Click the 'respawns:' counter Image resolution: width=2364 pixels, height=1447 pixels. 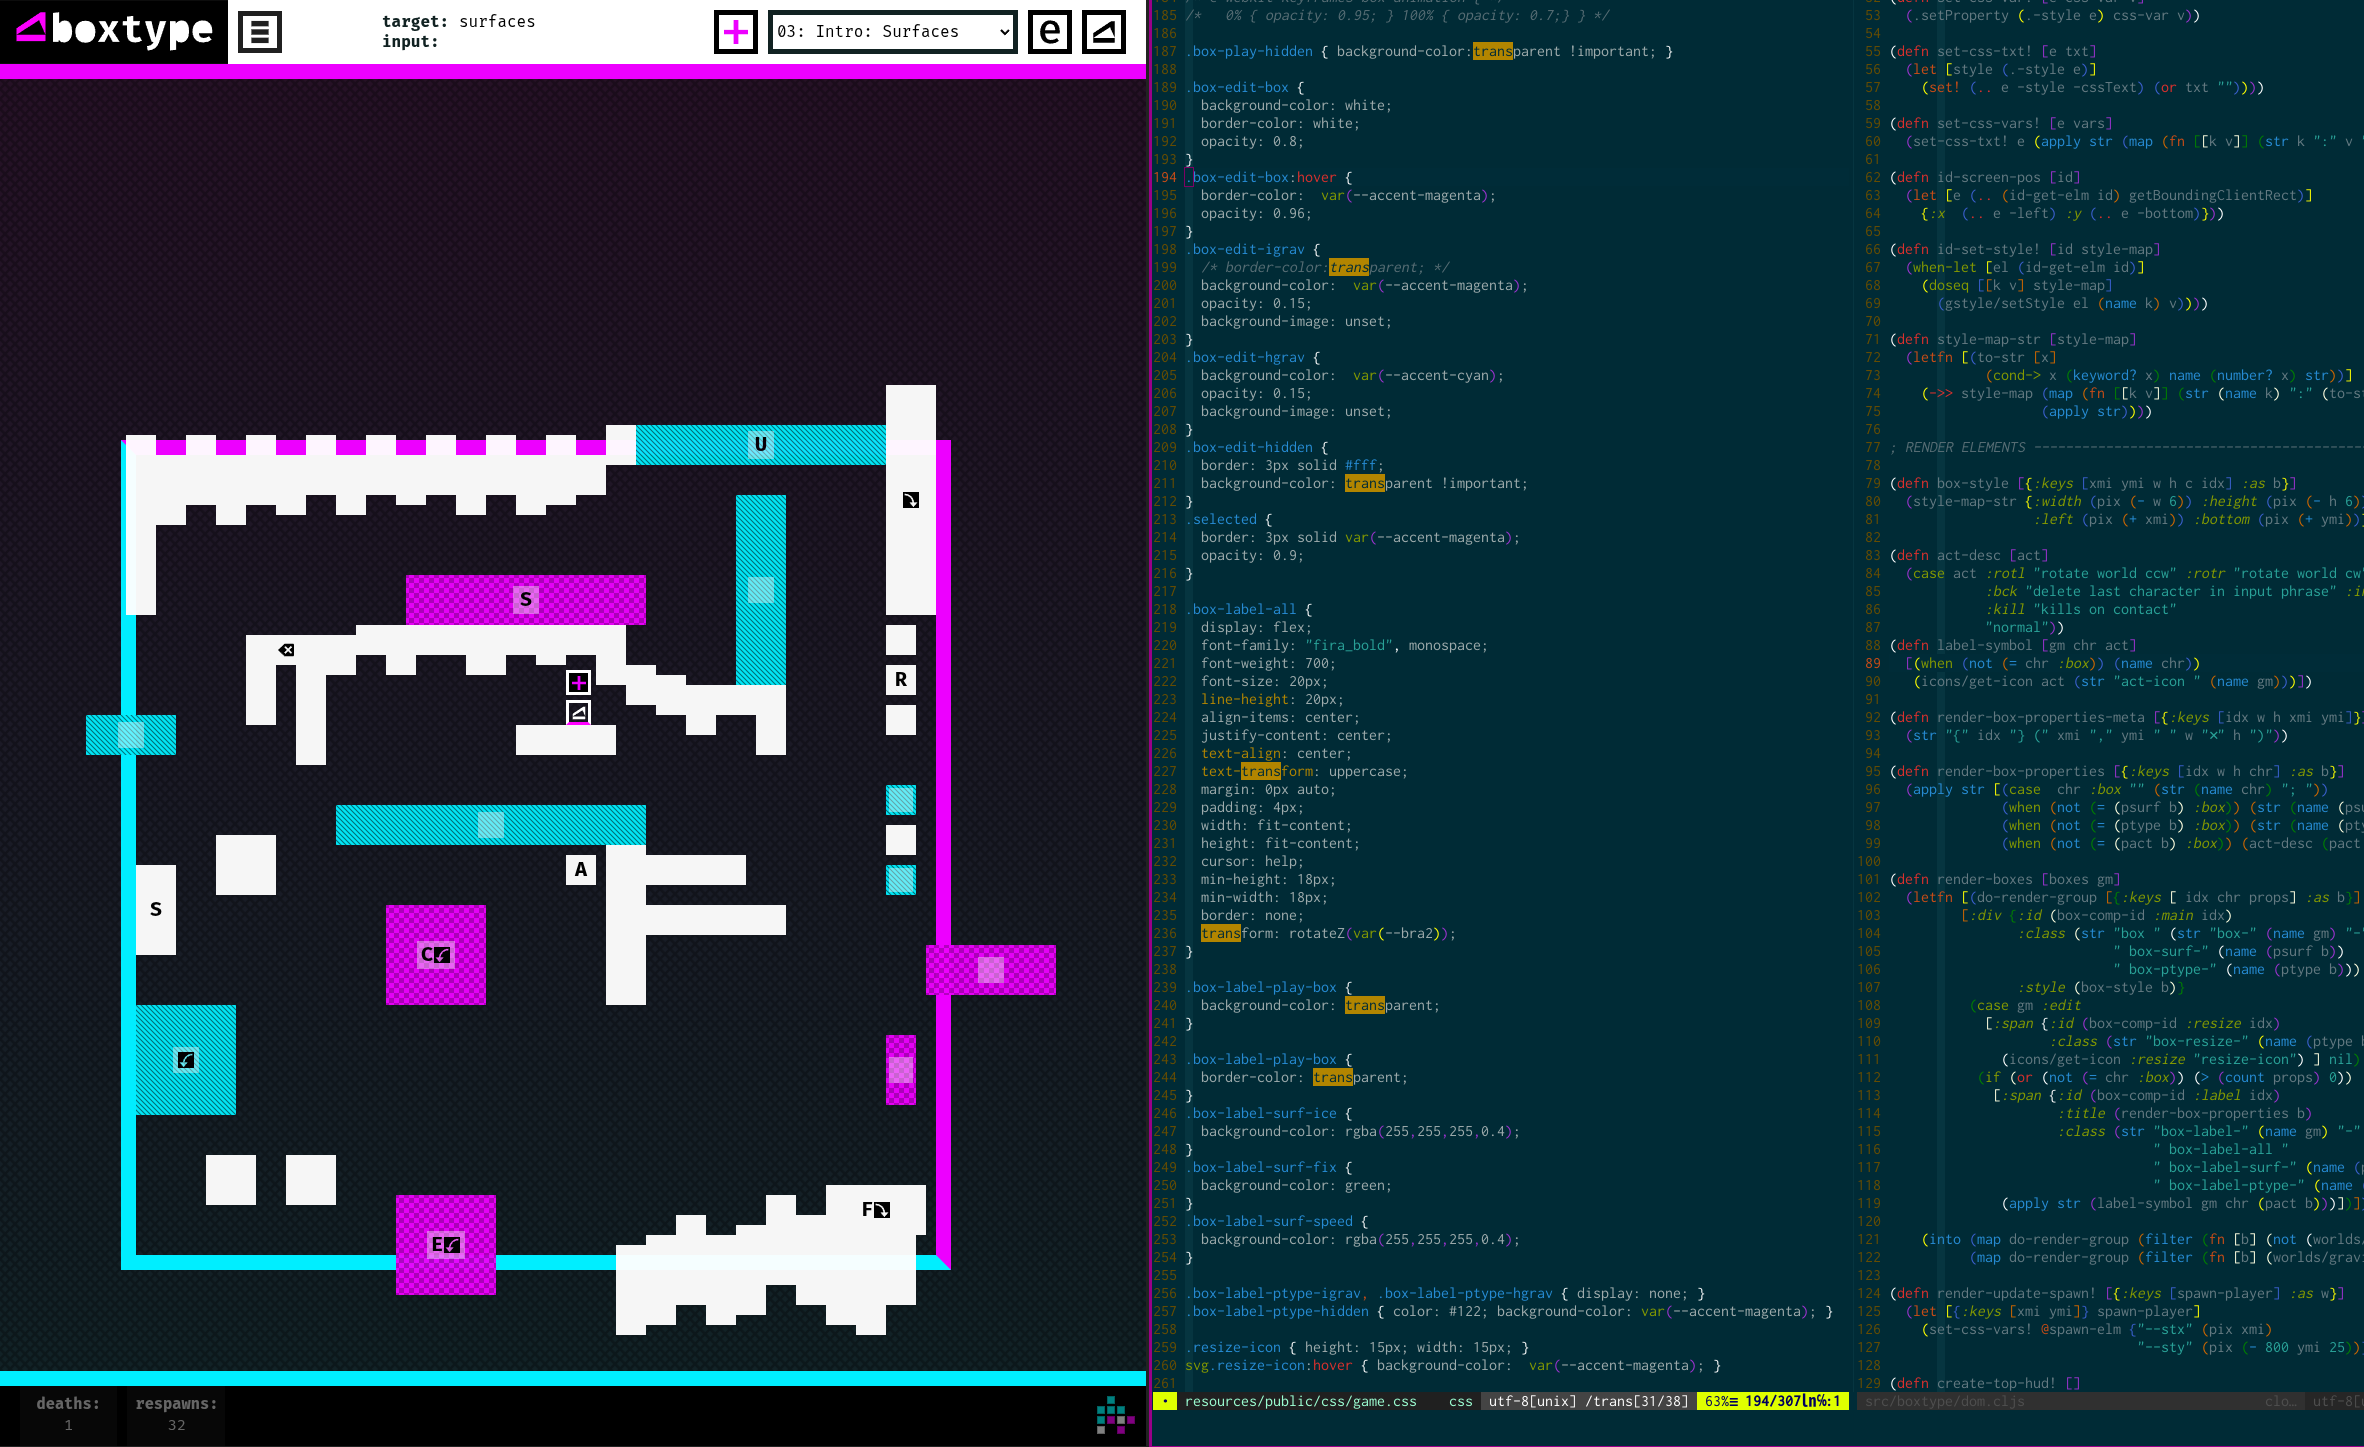click(x=176, y=1414)
